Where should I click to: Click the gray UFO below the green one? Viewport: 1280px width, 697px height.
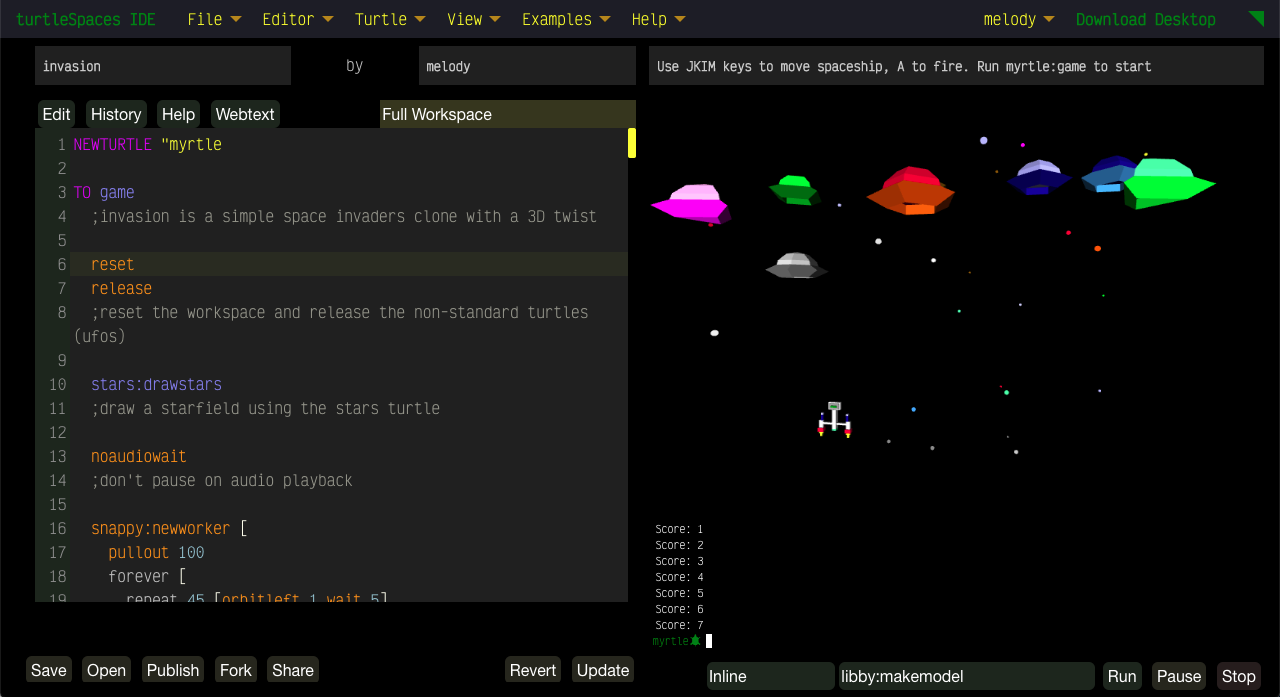tap(796, 266)
